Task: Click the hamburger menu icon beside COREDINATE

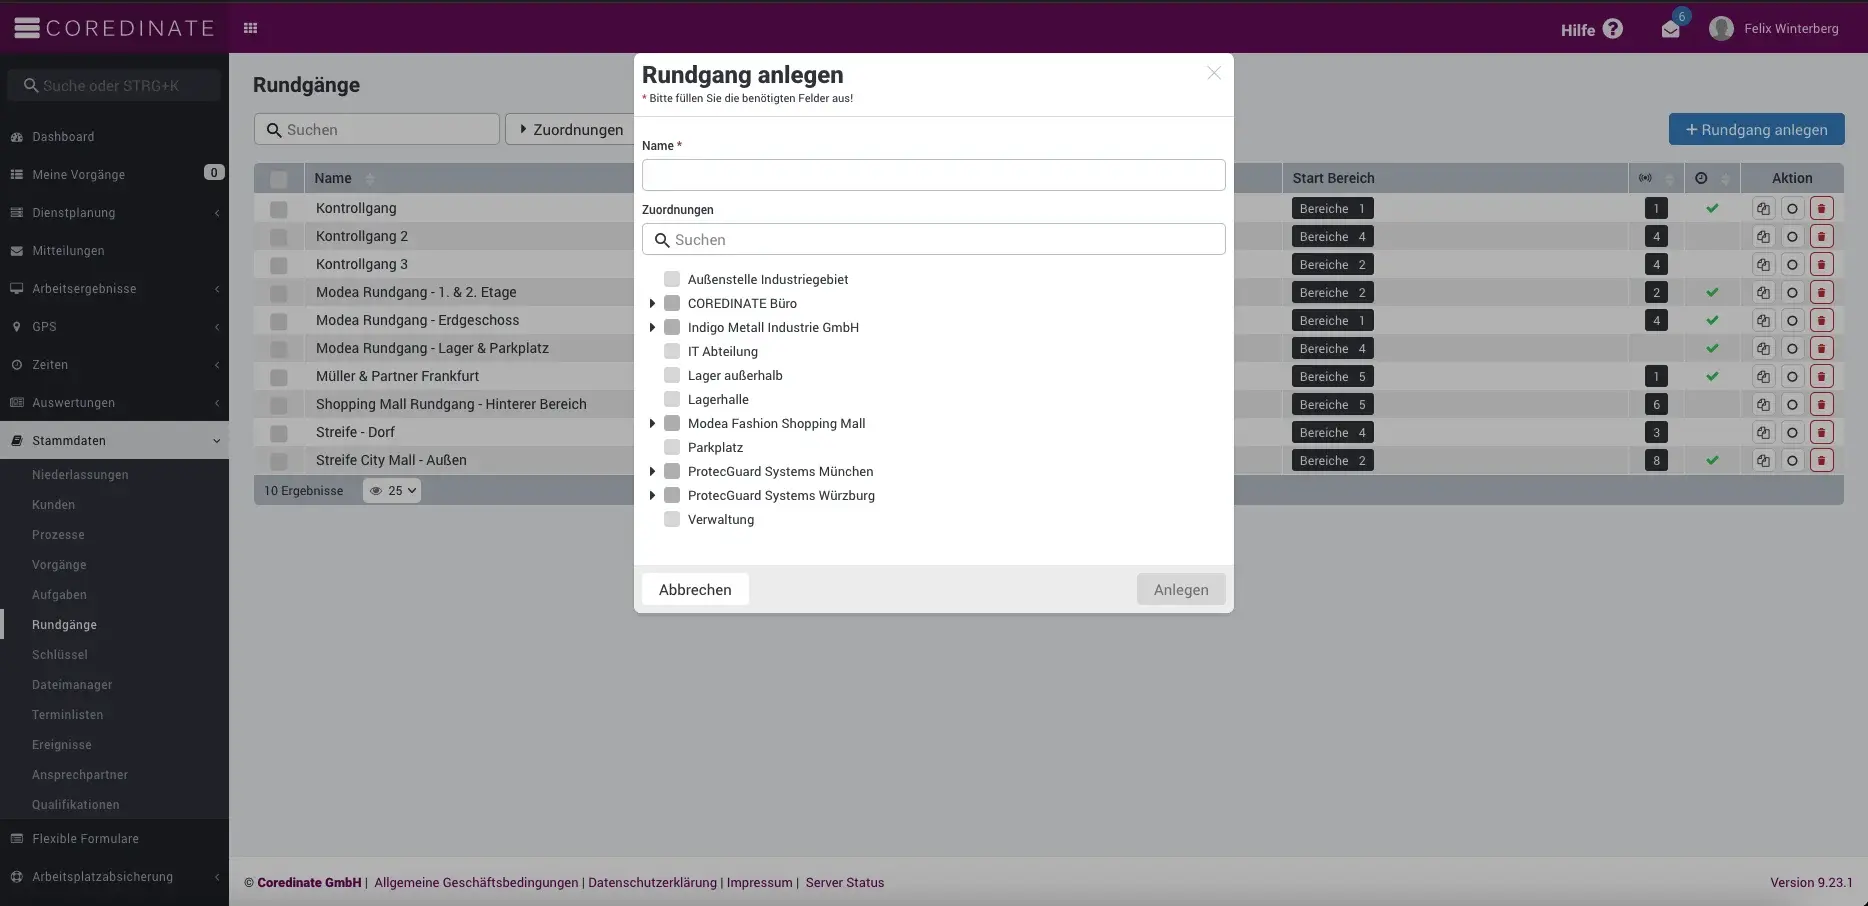Action: (27, 28)
